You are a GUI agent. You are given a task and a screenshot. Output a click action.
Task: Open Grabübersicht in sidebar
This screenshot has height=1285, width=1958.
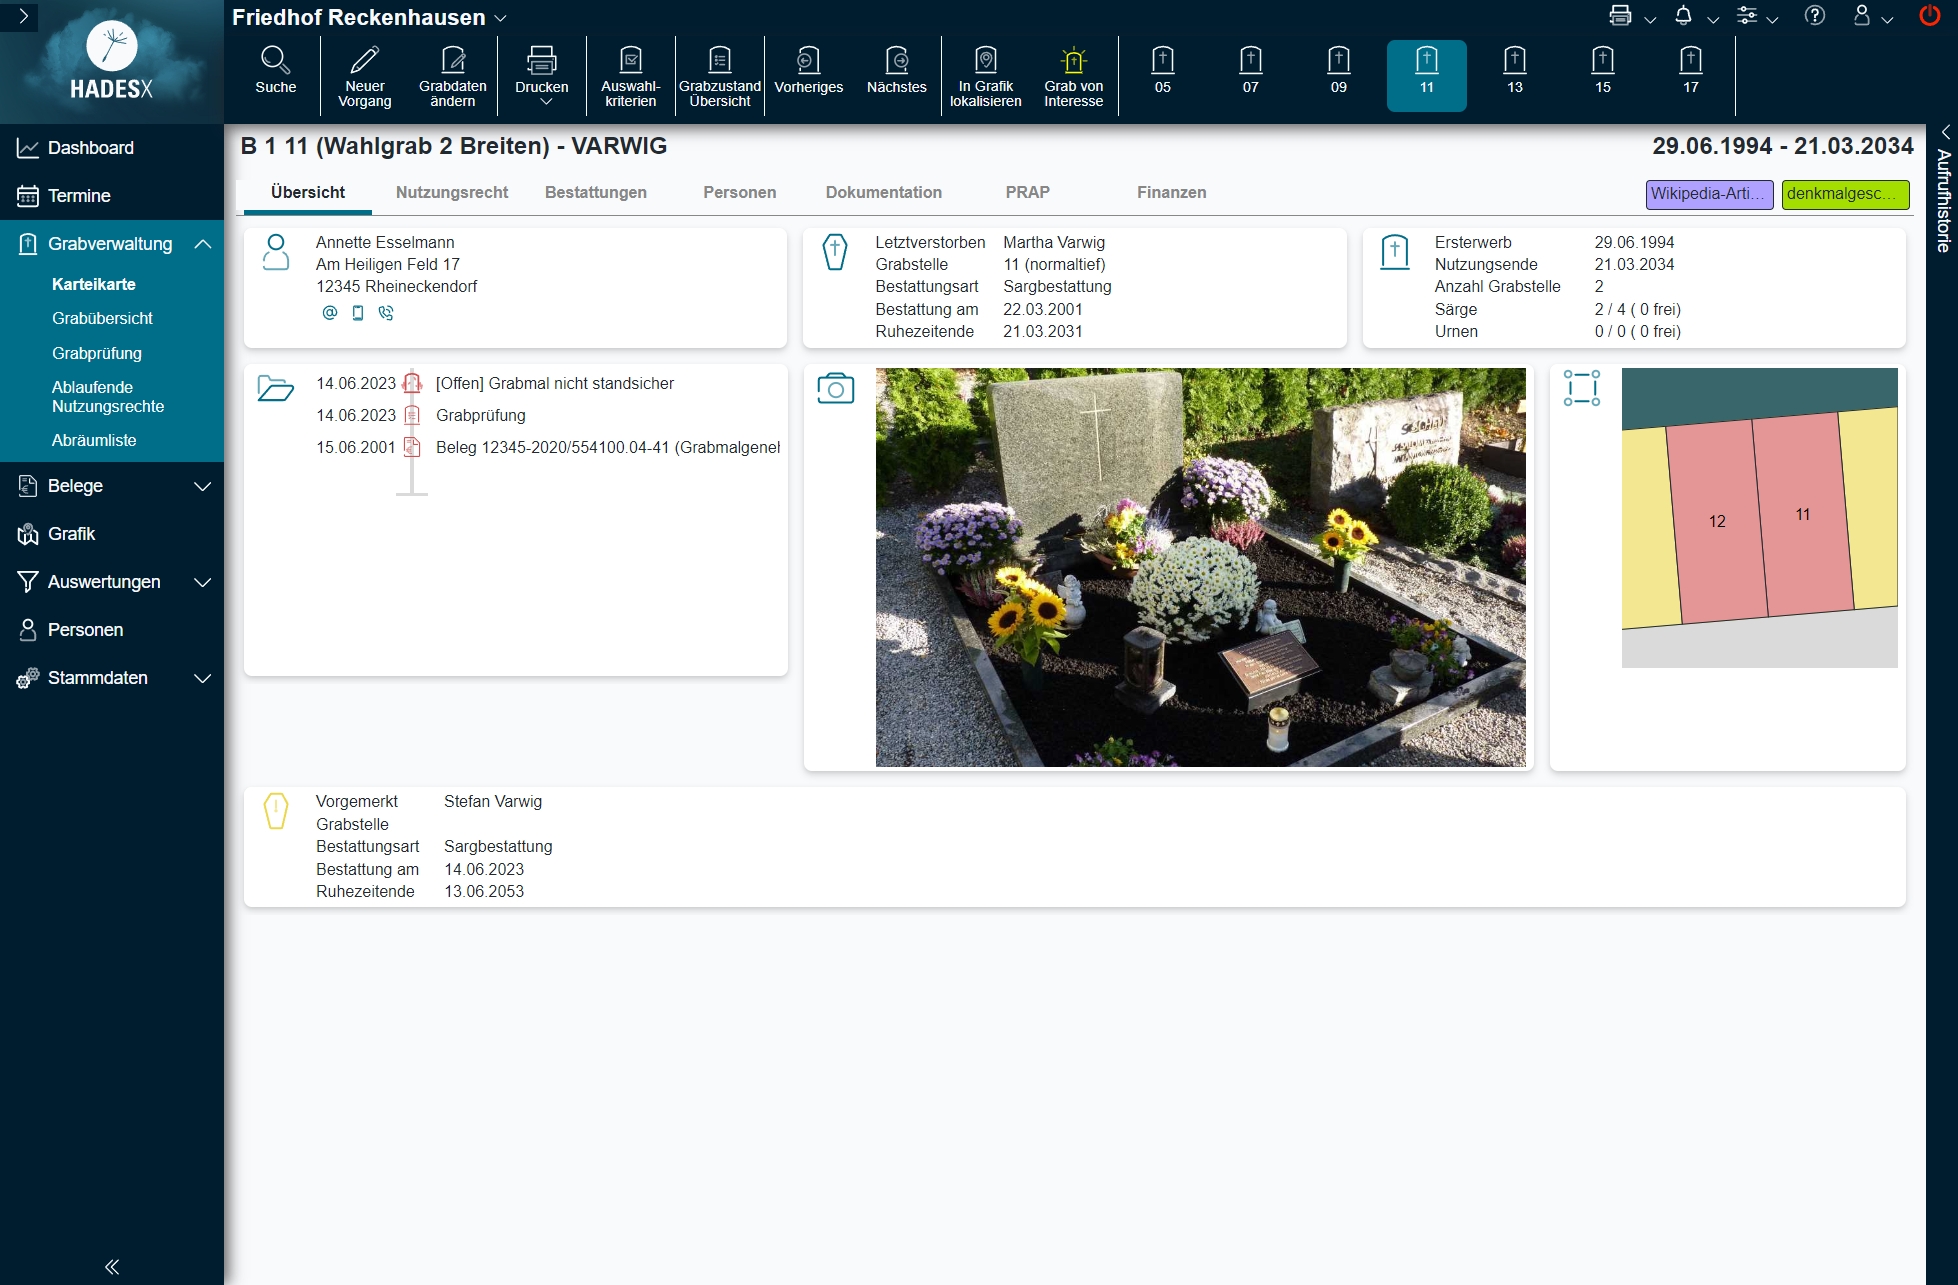point(102,318)
